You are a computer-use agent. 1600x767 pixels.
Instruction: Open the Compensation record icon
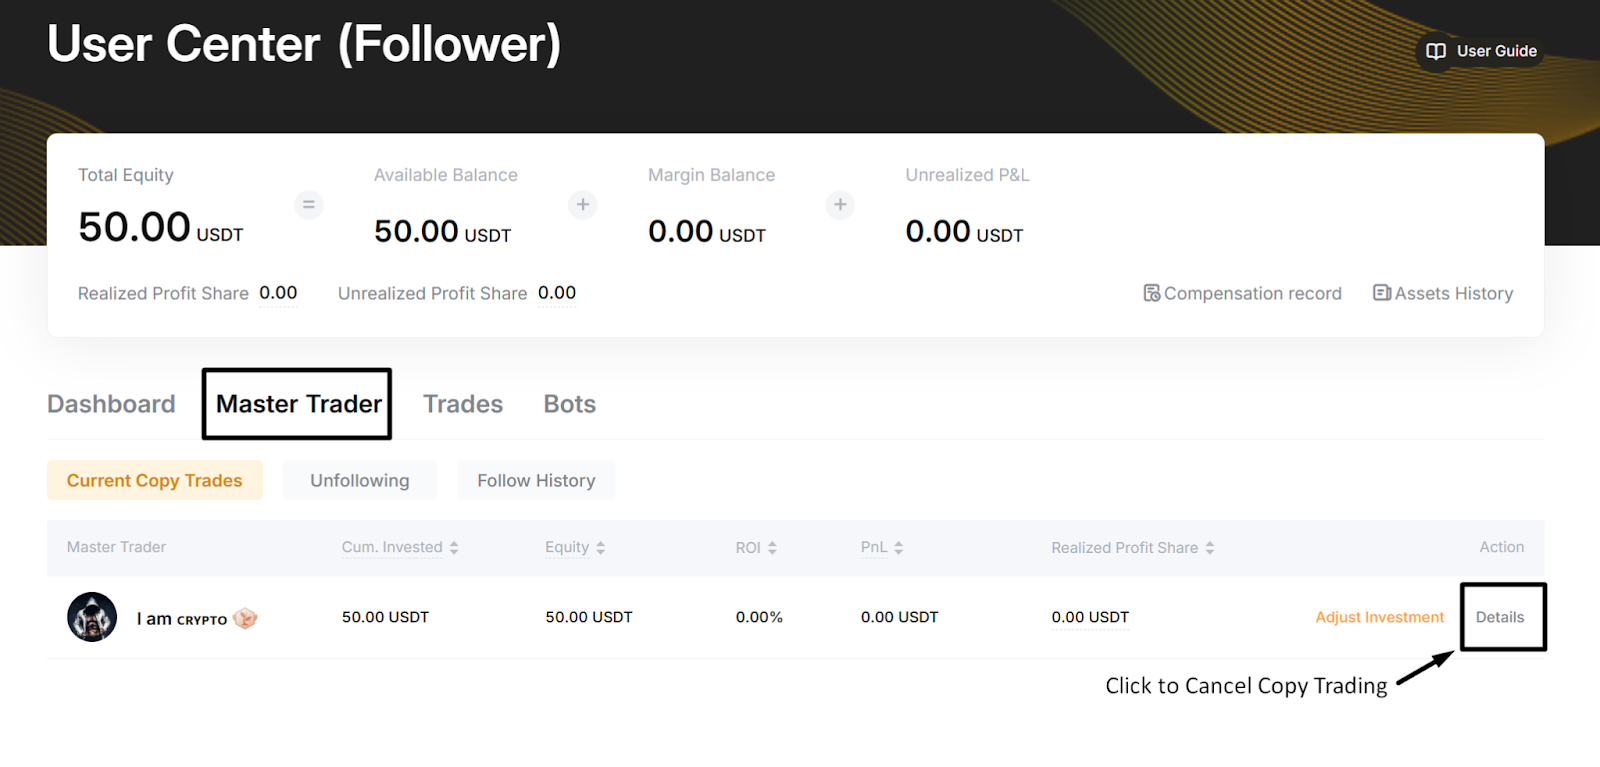[x=1151, y=293]
